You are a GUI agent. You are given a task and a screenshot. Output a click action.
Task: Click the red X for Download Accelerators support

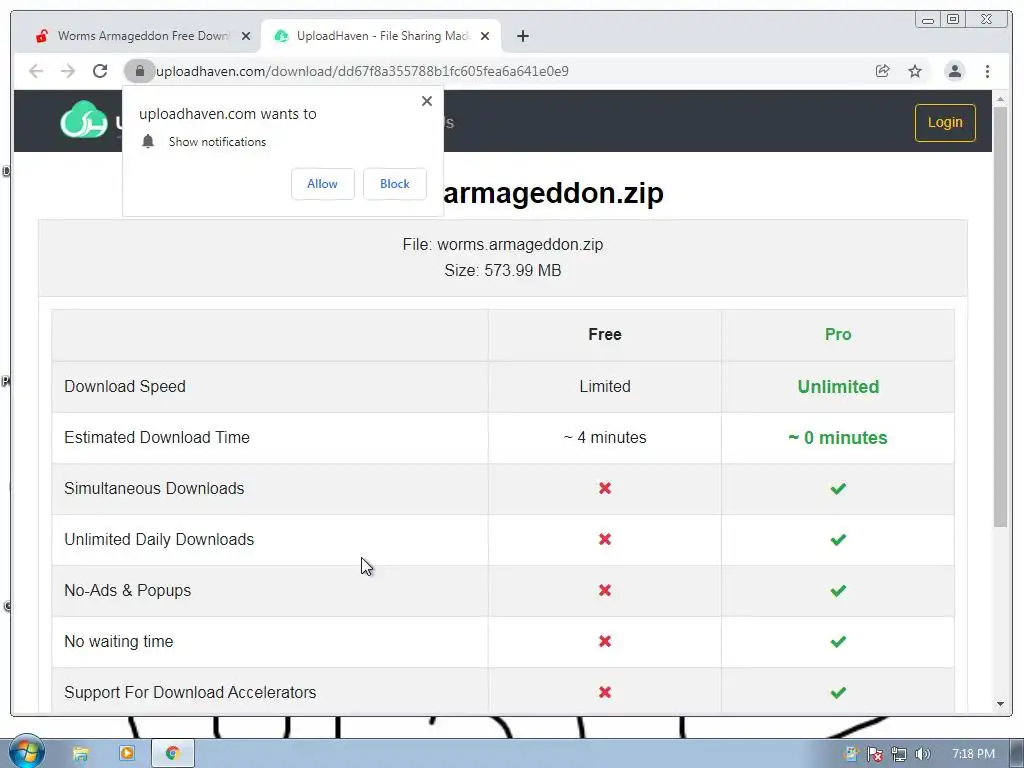click(605, 692)
